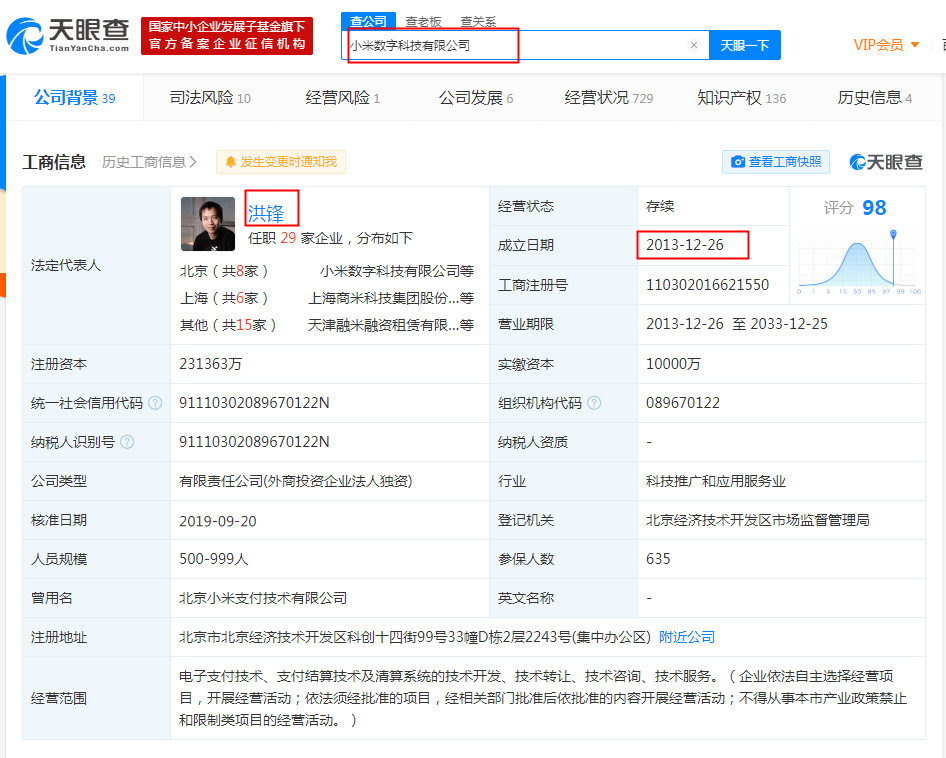Click the 附近公司 link
This screenshot has height=758, width=946.
point(687,637)
